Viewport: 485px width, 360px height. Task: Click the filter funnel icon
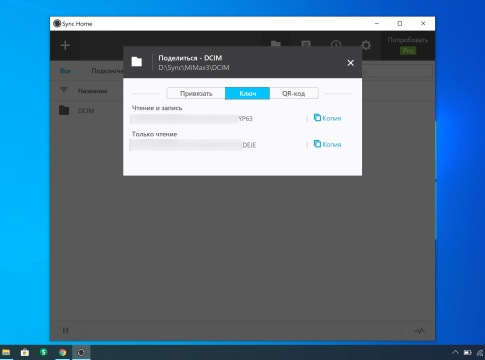point(64,90)
